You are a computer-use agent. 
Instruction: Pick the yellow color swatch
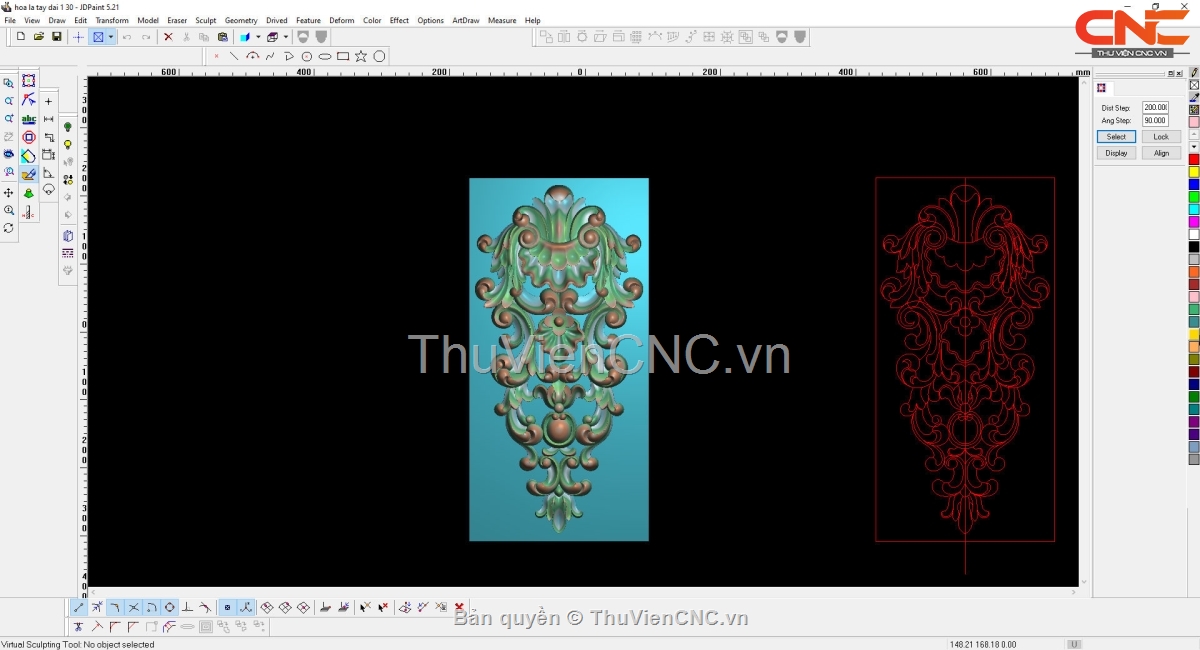click(1193, 172)
